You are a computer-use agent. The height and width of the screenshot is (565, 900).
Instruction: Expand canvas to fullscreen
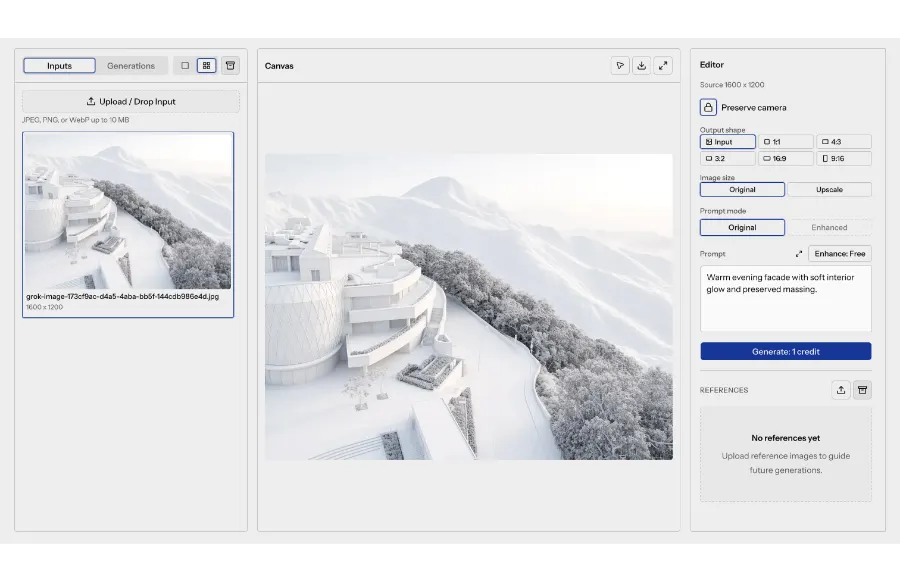(663, 66)
